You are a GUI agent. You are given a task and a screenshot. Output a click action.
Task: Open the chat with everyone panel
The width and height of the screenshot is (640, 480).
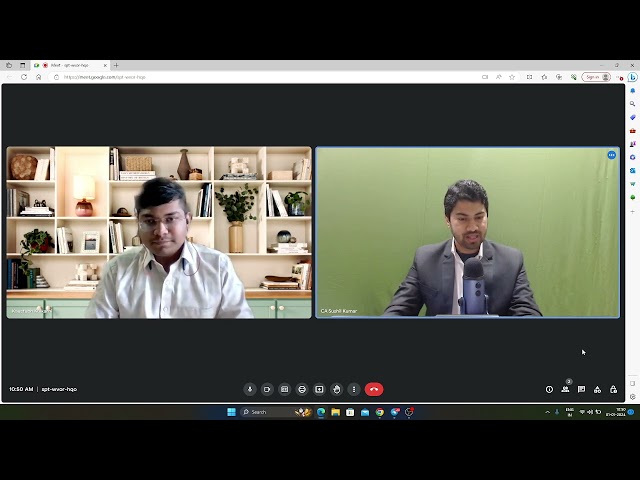(x=581, y=389)
